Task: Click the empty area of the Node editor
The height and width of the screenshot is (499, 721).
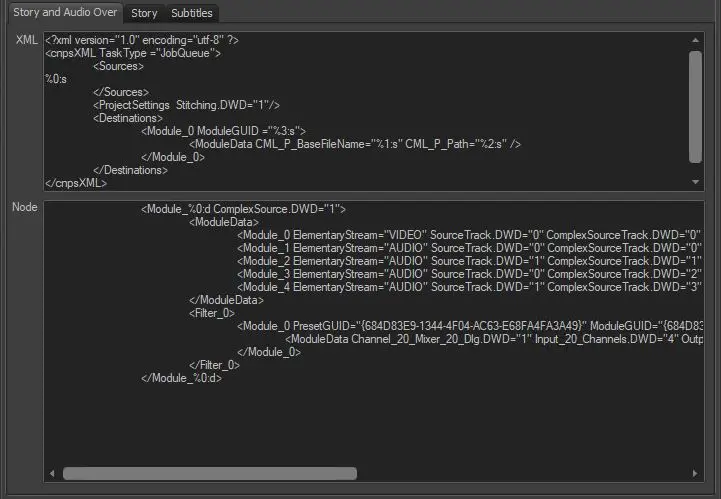Action: (370, 420)
